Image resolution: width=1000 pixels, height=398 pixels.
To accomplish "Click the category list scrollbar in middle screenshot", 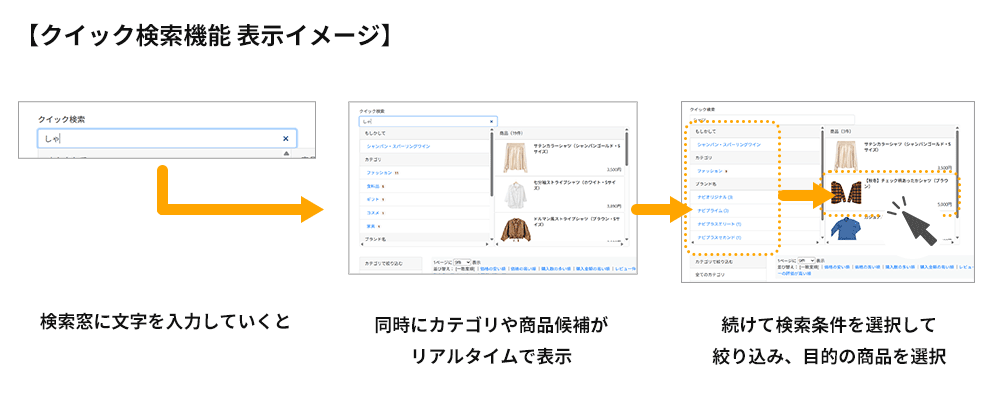I will (x=492, y=185).
